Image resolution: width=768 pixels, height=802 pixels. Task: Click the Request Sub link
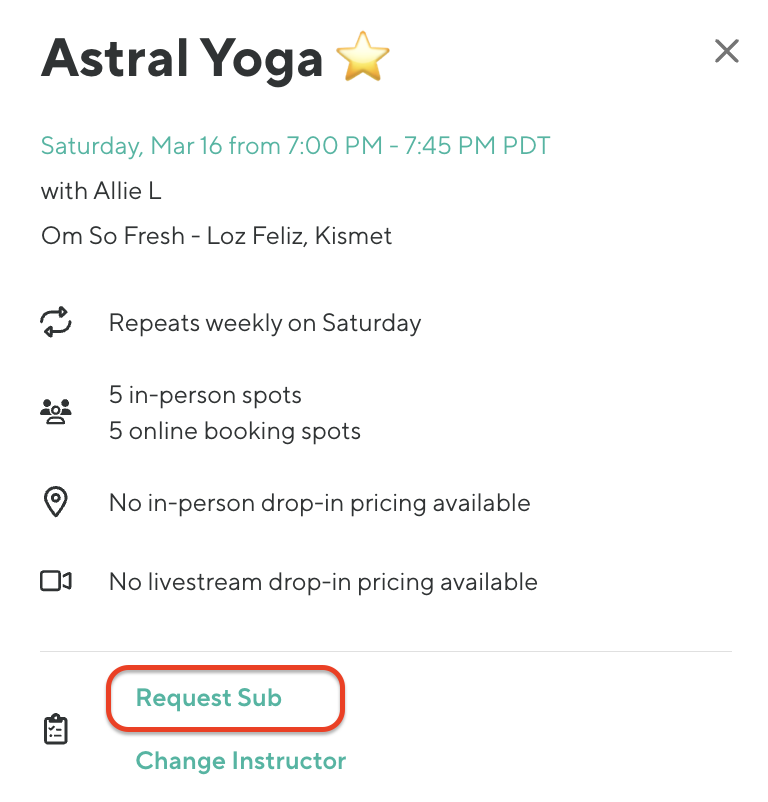[x=209, y=698]
